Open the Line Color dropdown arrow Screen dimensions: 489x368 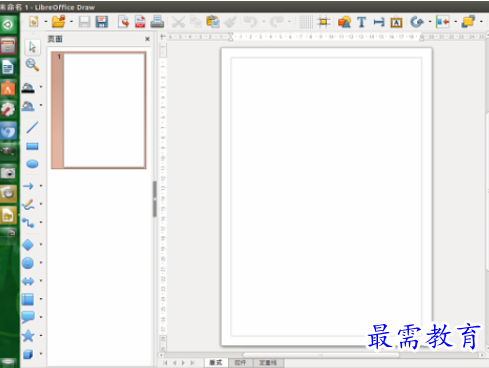(x=41, y=87)
